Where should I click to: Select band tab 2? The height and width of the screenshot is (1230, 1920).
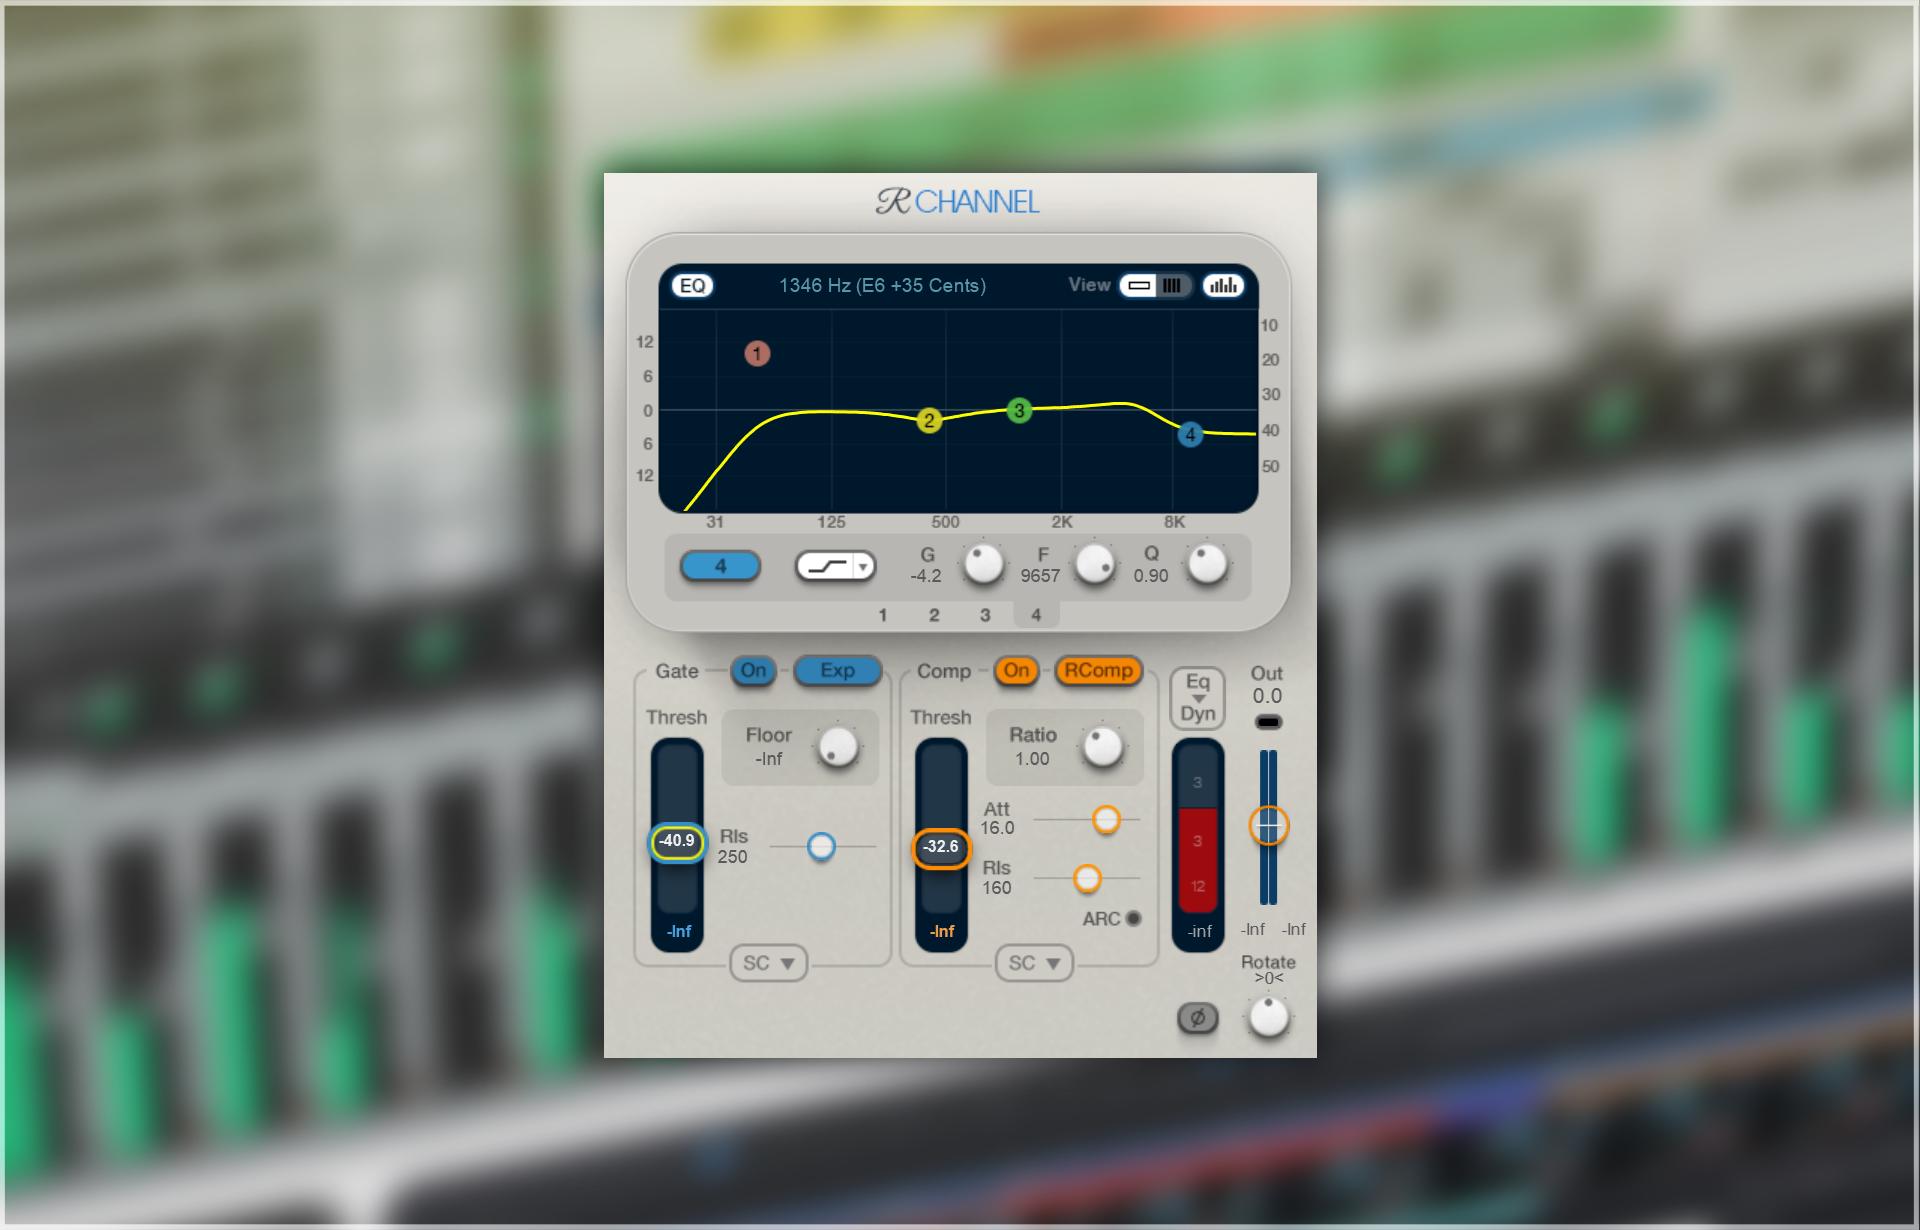click(934, 615)
